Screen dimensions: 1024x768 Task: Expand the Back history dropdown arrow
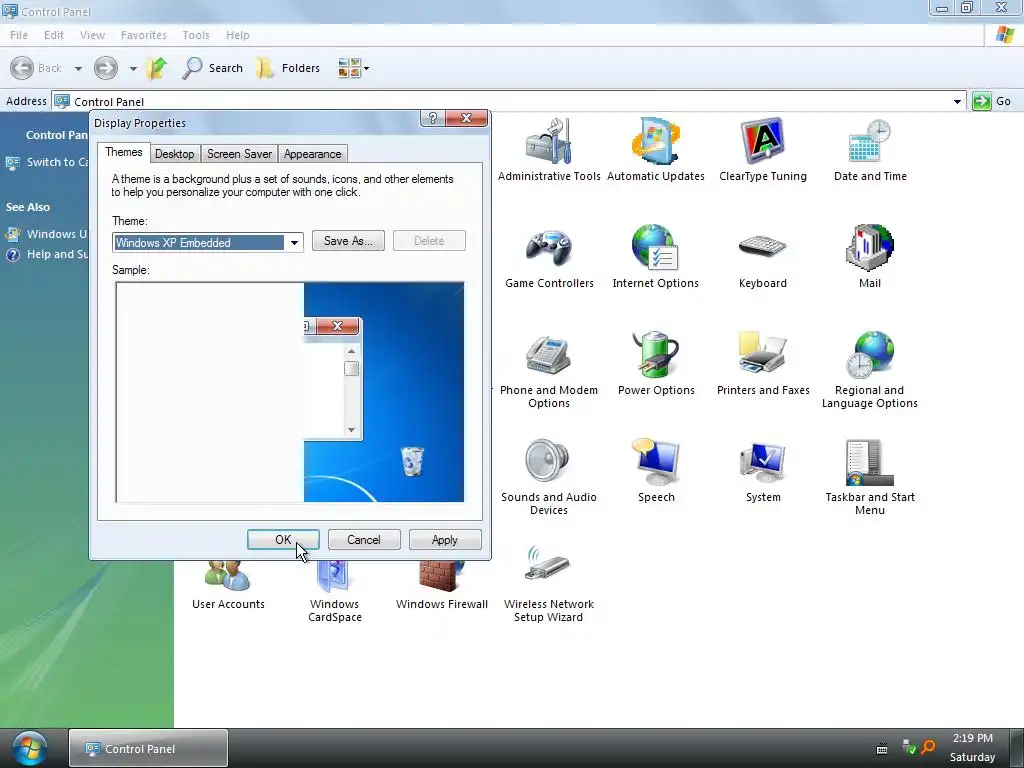pos(78,69)
